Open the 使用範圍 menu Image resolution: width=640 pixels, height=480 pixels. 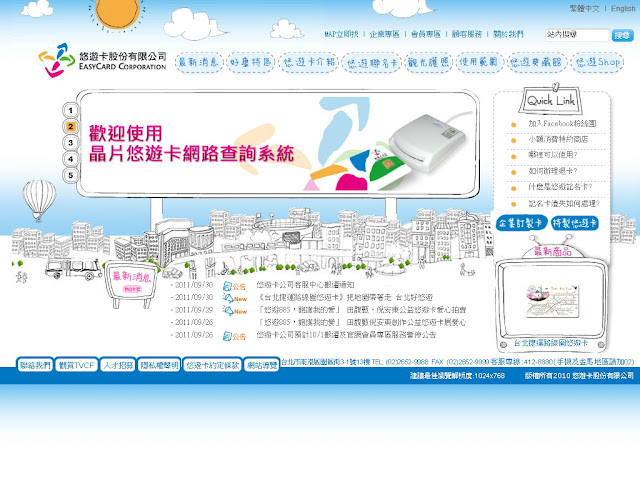point(479,62)
